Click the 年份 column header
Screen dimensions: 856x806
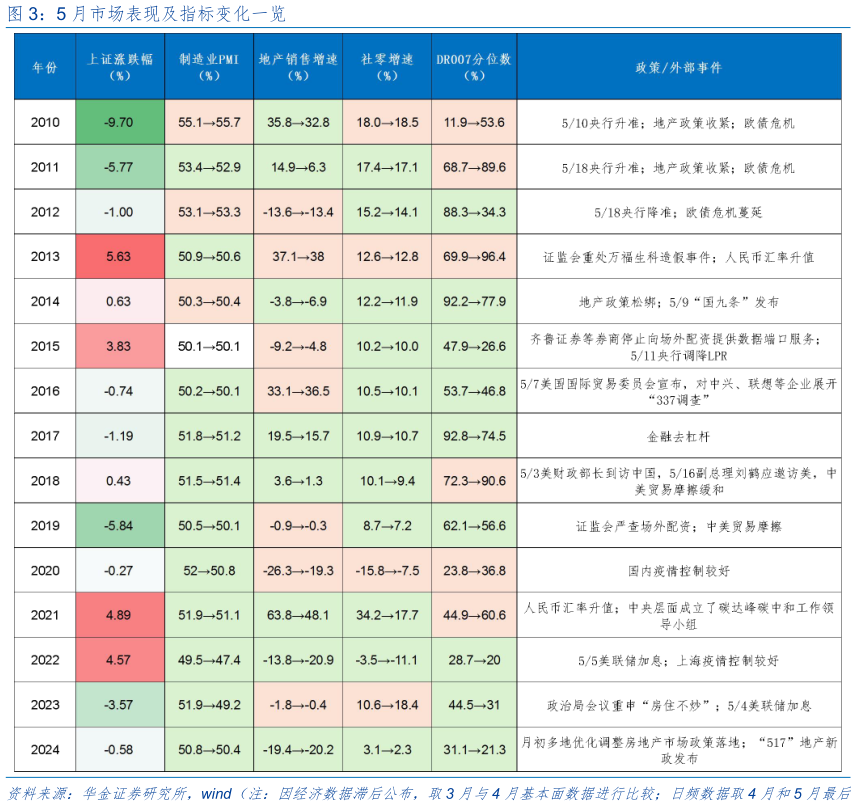click(x=42, y=68)
